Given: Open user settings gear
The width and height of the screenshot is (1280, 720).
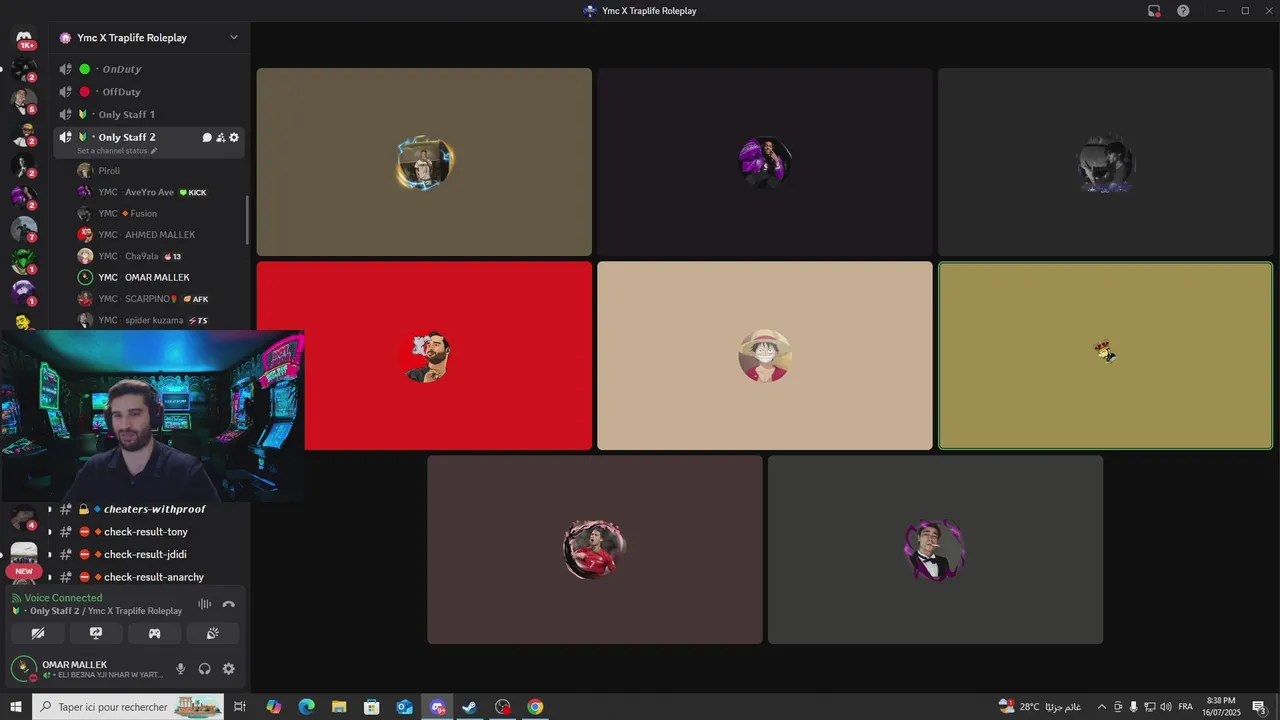Looking at the screenshot, I should coord(229,669).
